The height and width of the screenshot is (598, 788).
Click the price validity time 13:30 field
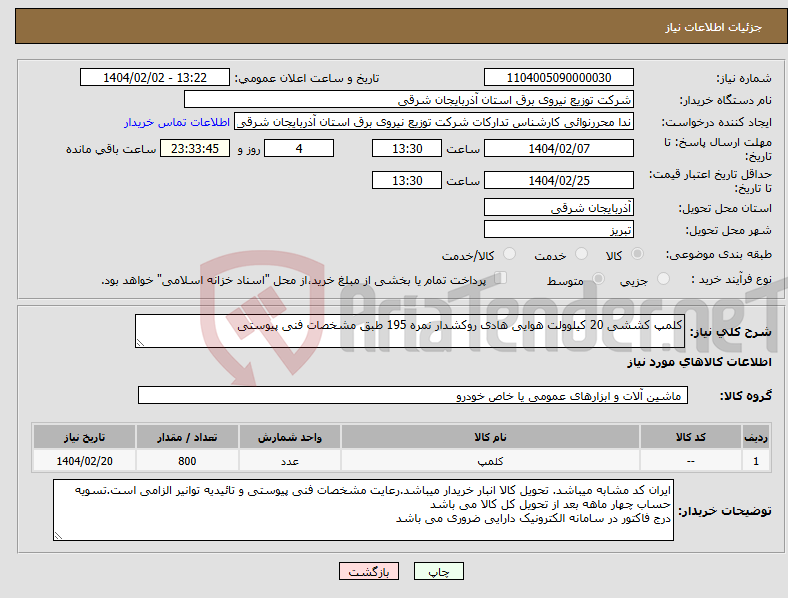pyautogui.click(x=407, y=180)
